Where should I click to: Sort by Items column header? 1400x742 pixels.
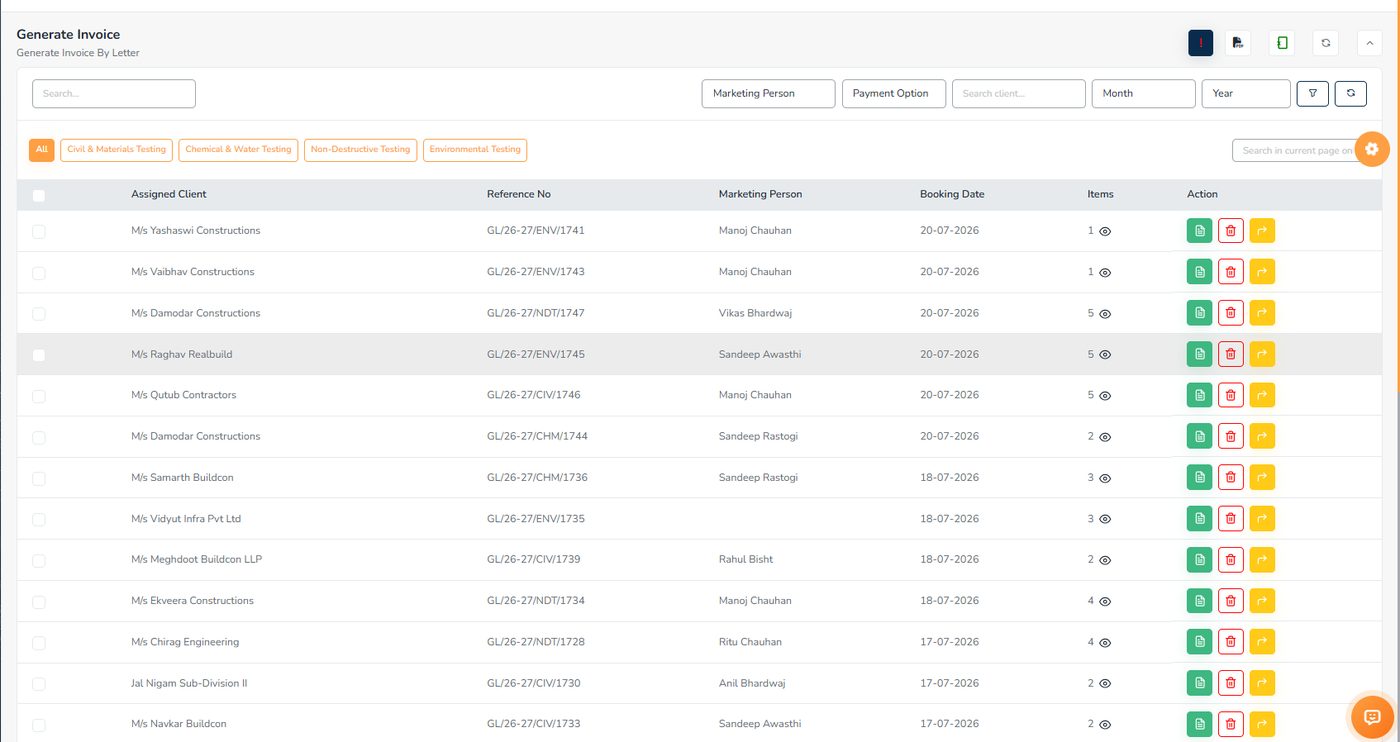[1100, 194]
